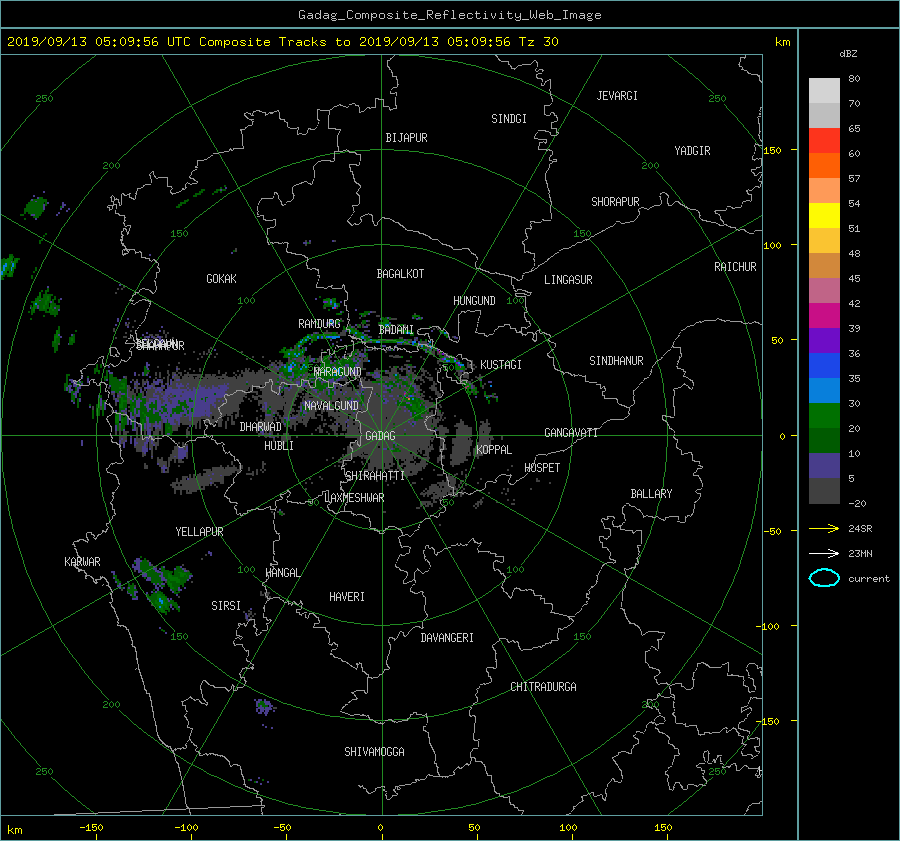Viewport: 900px width, 841px height.
Task: Click the RAICHUR city label
Action: [735, 267]
